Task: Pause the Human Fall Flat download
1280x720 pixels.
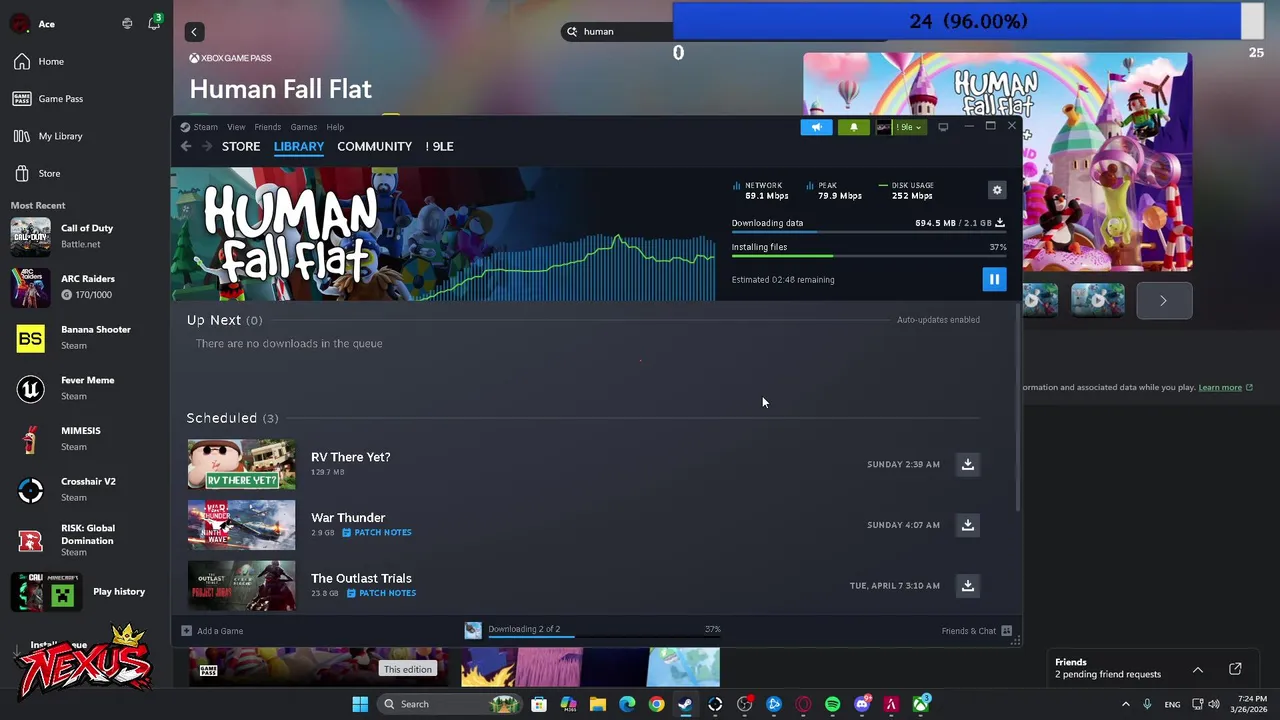Action: point(994,279)
